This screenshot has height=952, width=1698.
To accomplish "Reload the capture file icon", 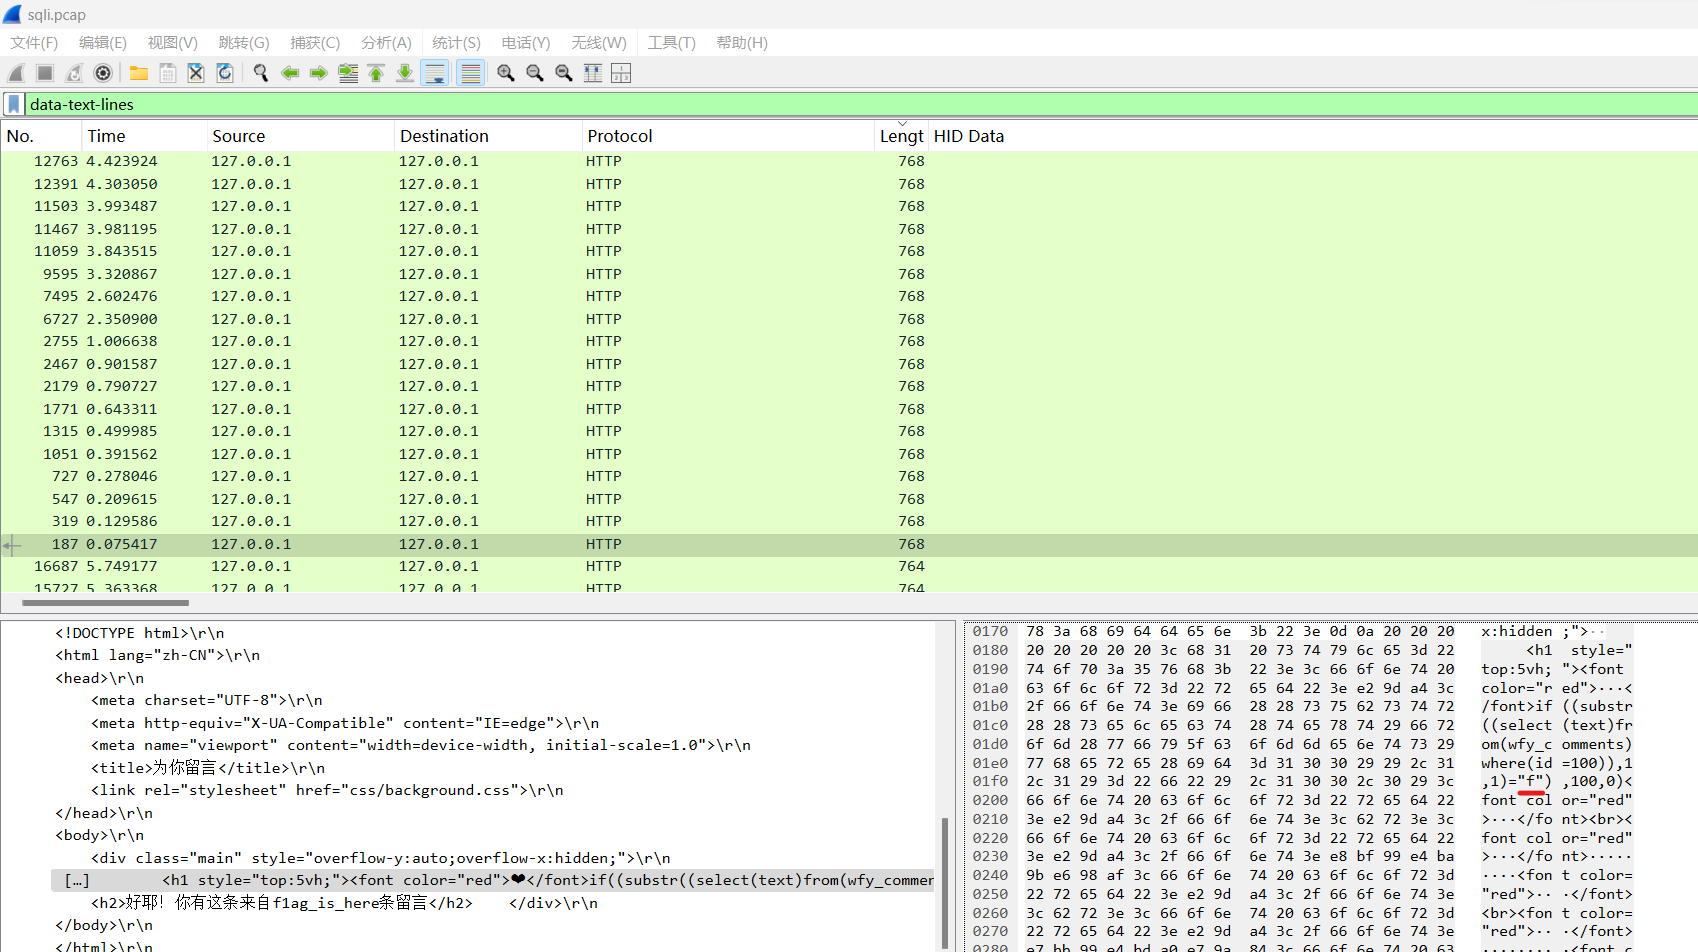I will (225, 73).
